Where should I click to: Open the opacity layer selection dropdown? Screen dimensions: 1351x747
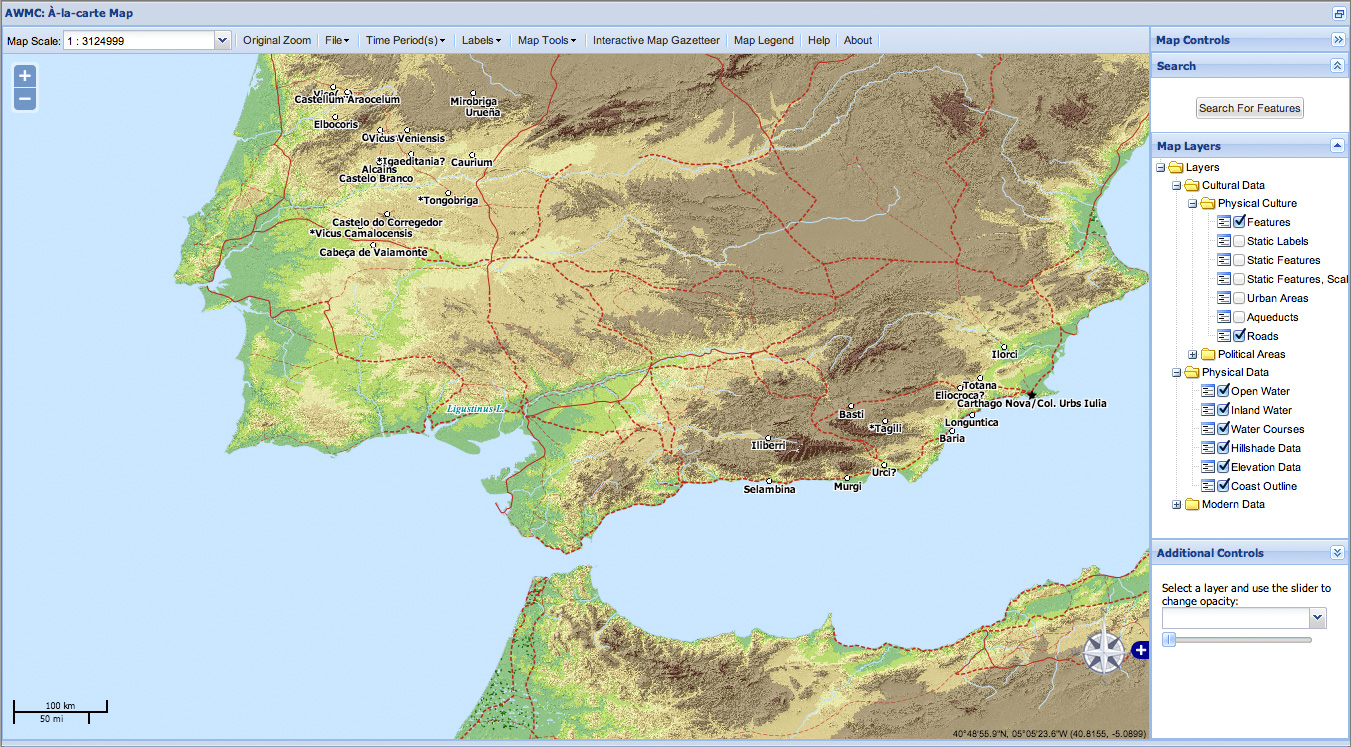pos(1318,618)
